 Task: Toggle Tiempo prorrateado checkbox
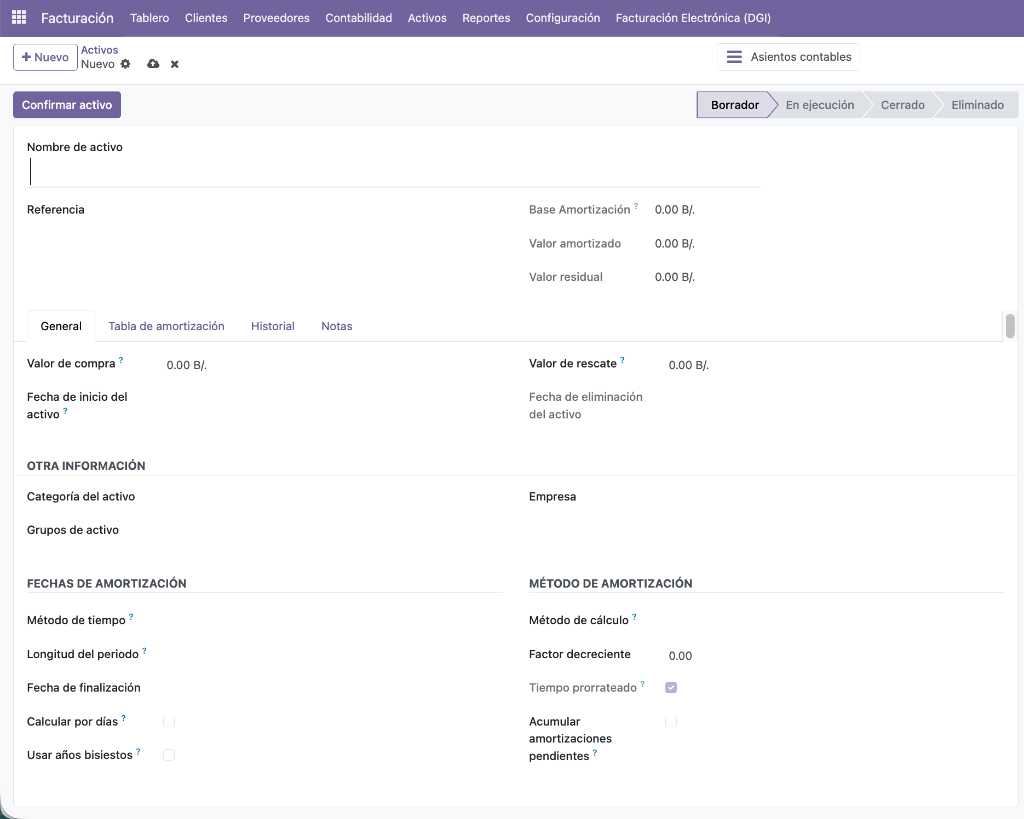pos(671,687)
